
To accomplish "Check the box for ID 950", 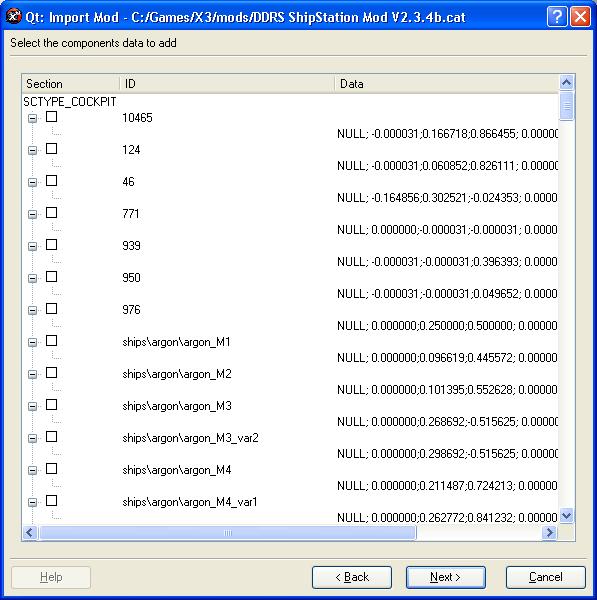I will pyautogui.click(x=51, y=277).
